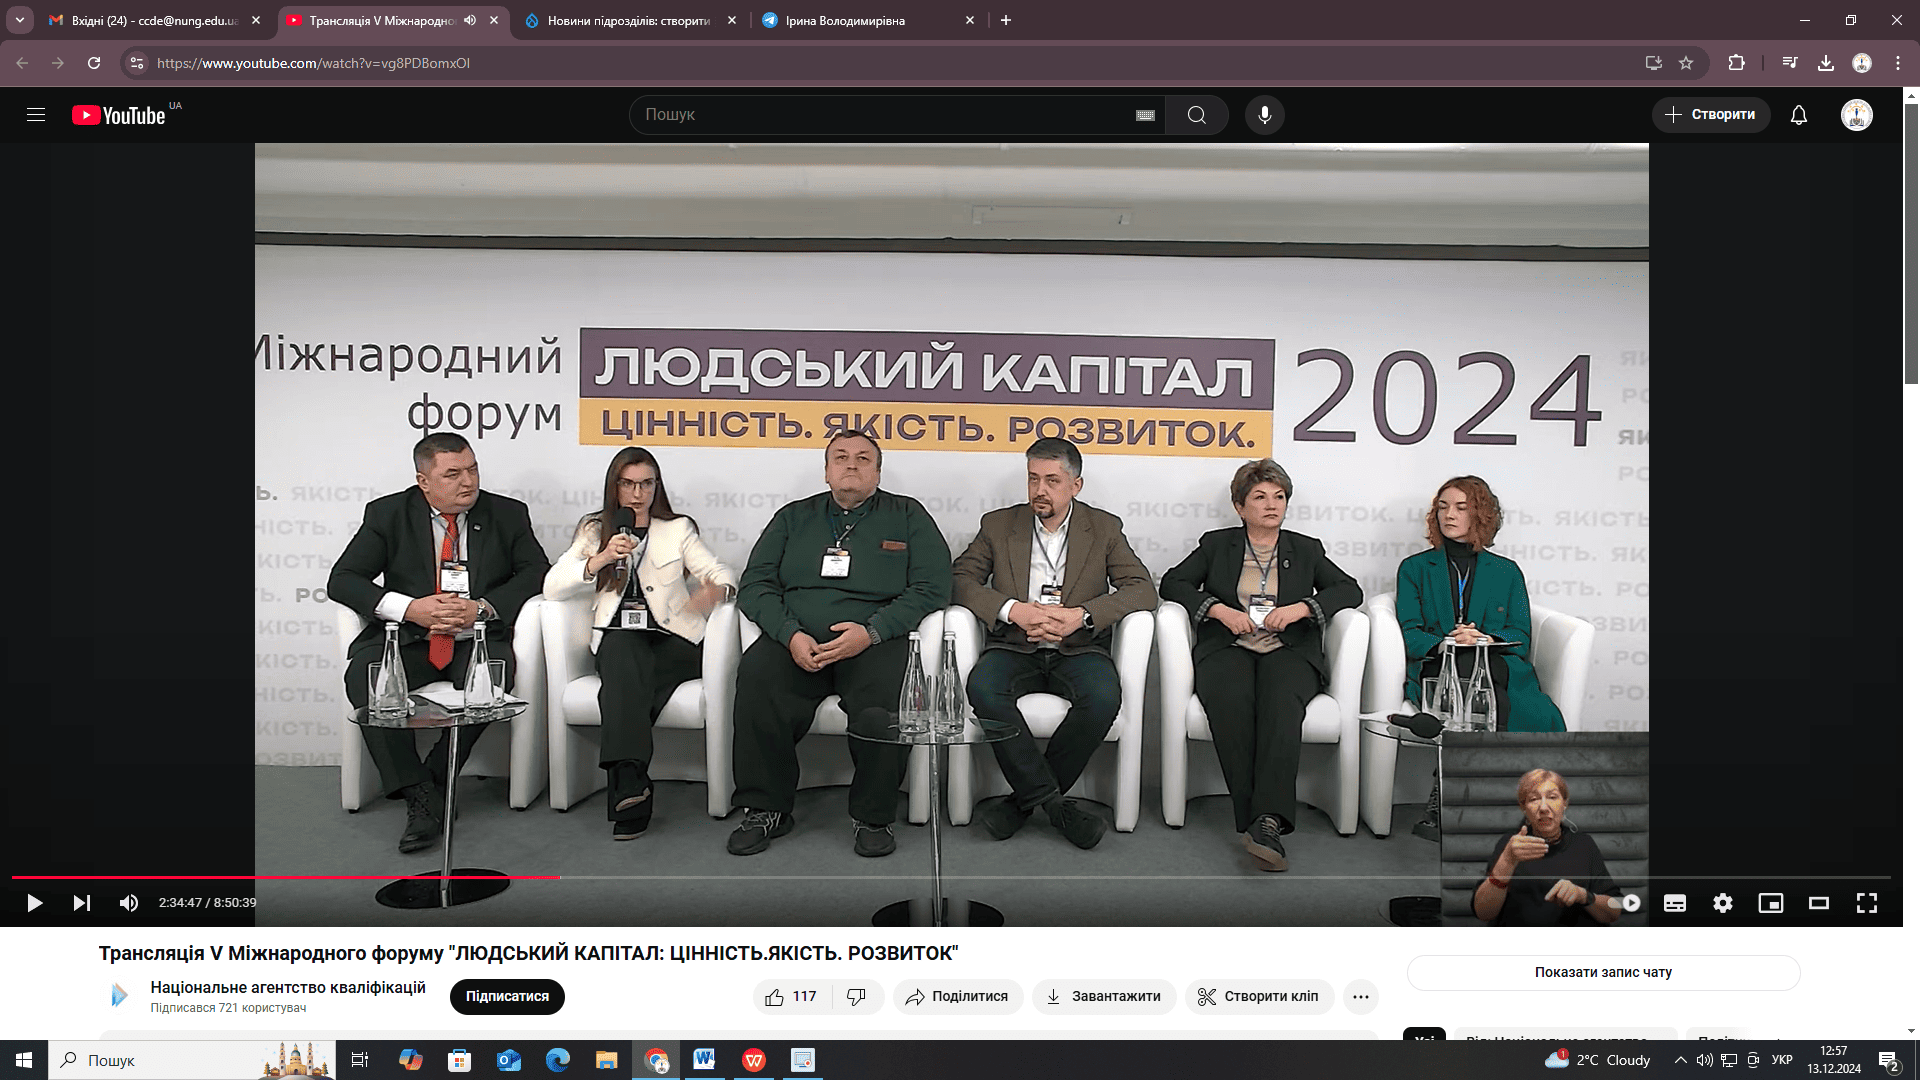Enable miniplayer mode

1771,903
